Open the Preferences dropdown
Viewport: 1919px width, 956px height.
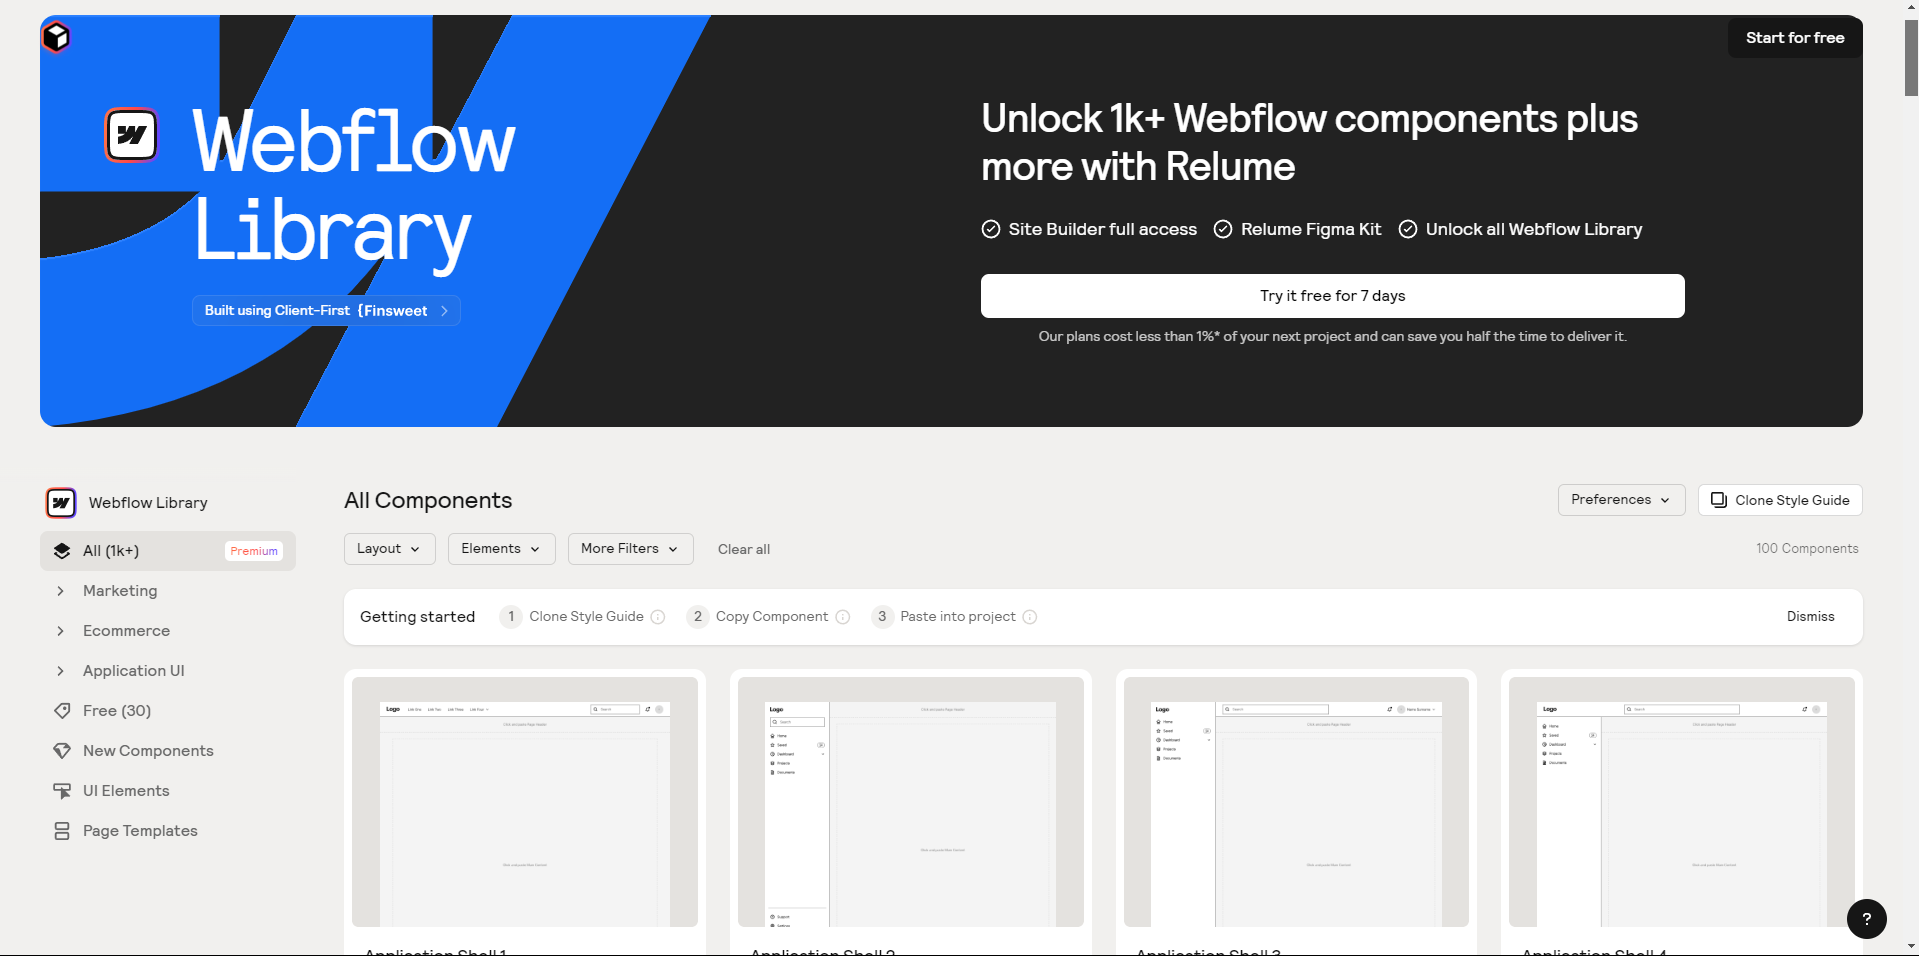(1621, 500)
